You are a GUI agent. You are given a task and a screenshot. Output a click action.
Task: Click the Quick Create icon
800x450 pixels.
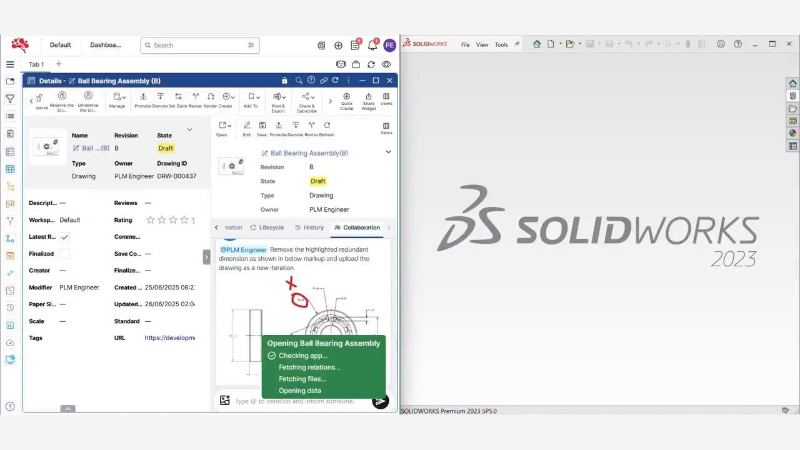pos(347,99)
